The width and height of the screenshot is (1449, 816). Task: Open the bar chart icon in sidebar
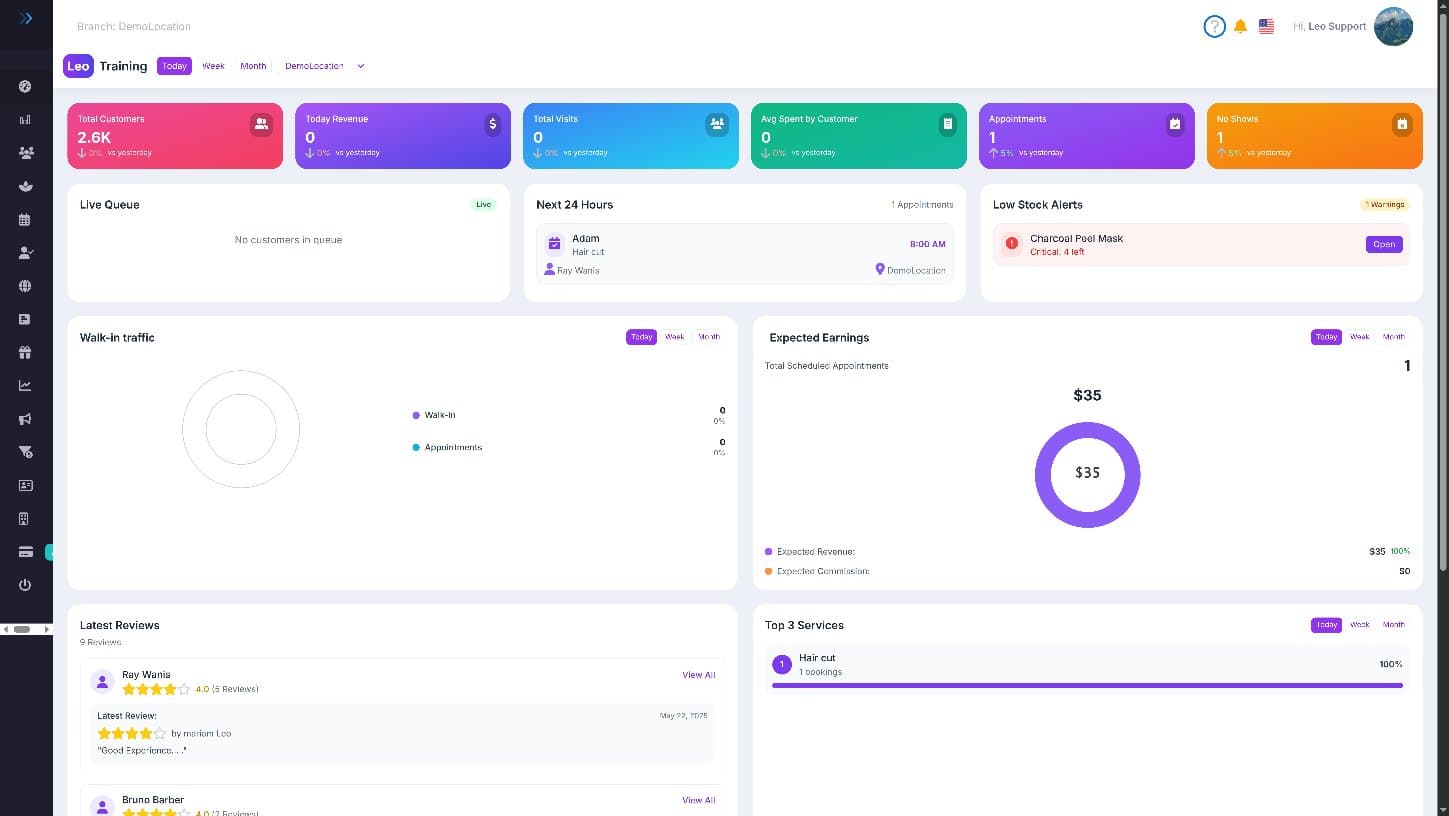[25, 120]
